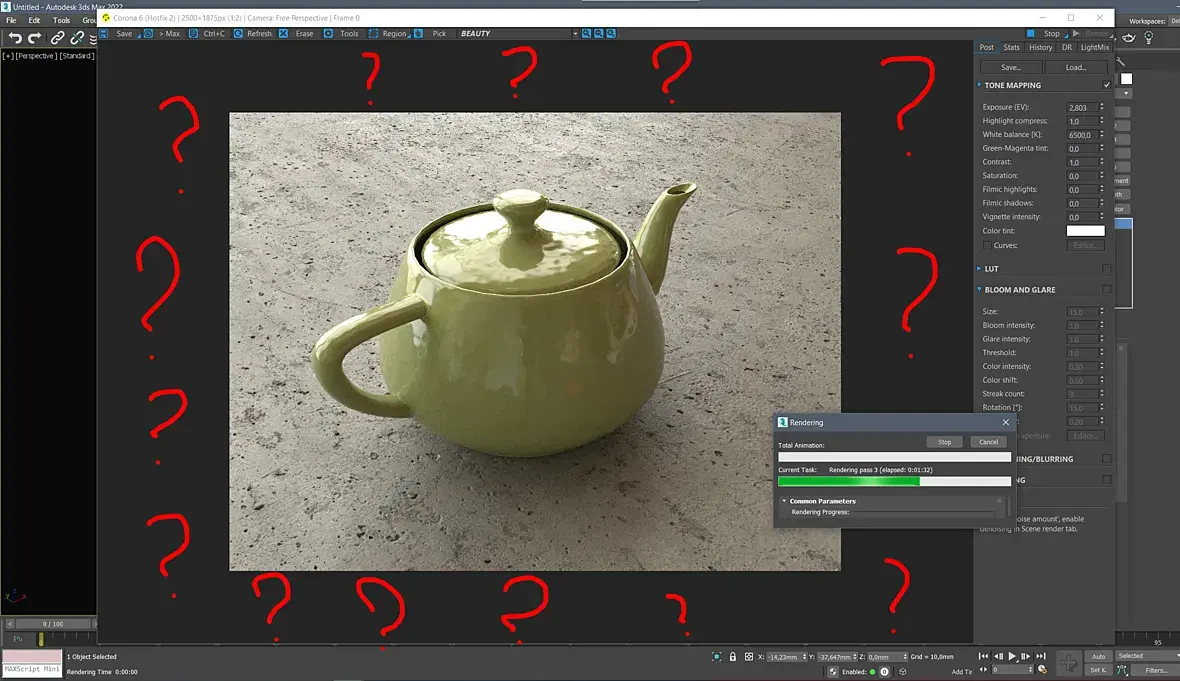Toggle the Set K. key mode button
The height and width of the screenshot is (681, 1180).
[1099, 670]
